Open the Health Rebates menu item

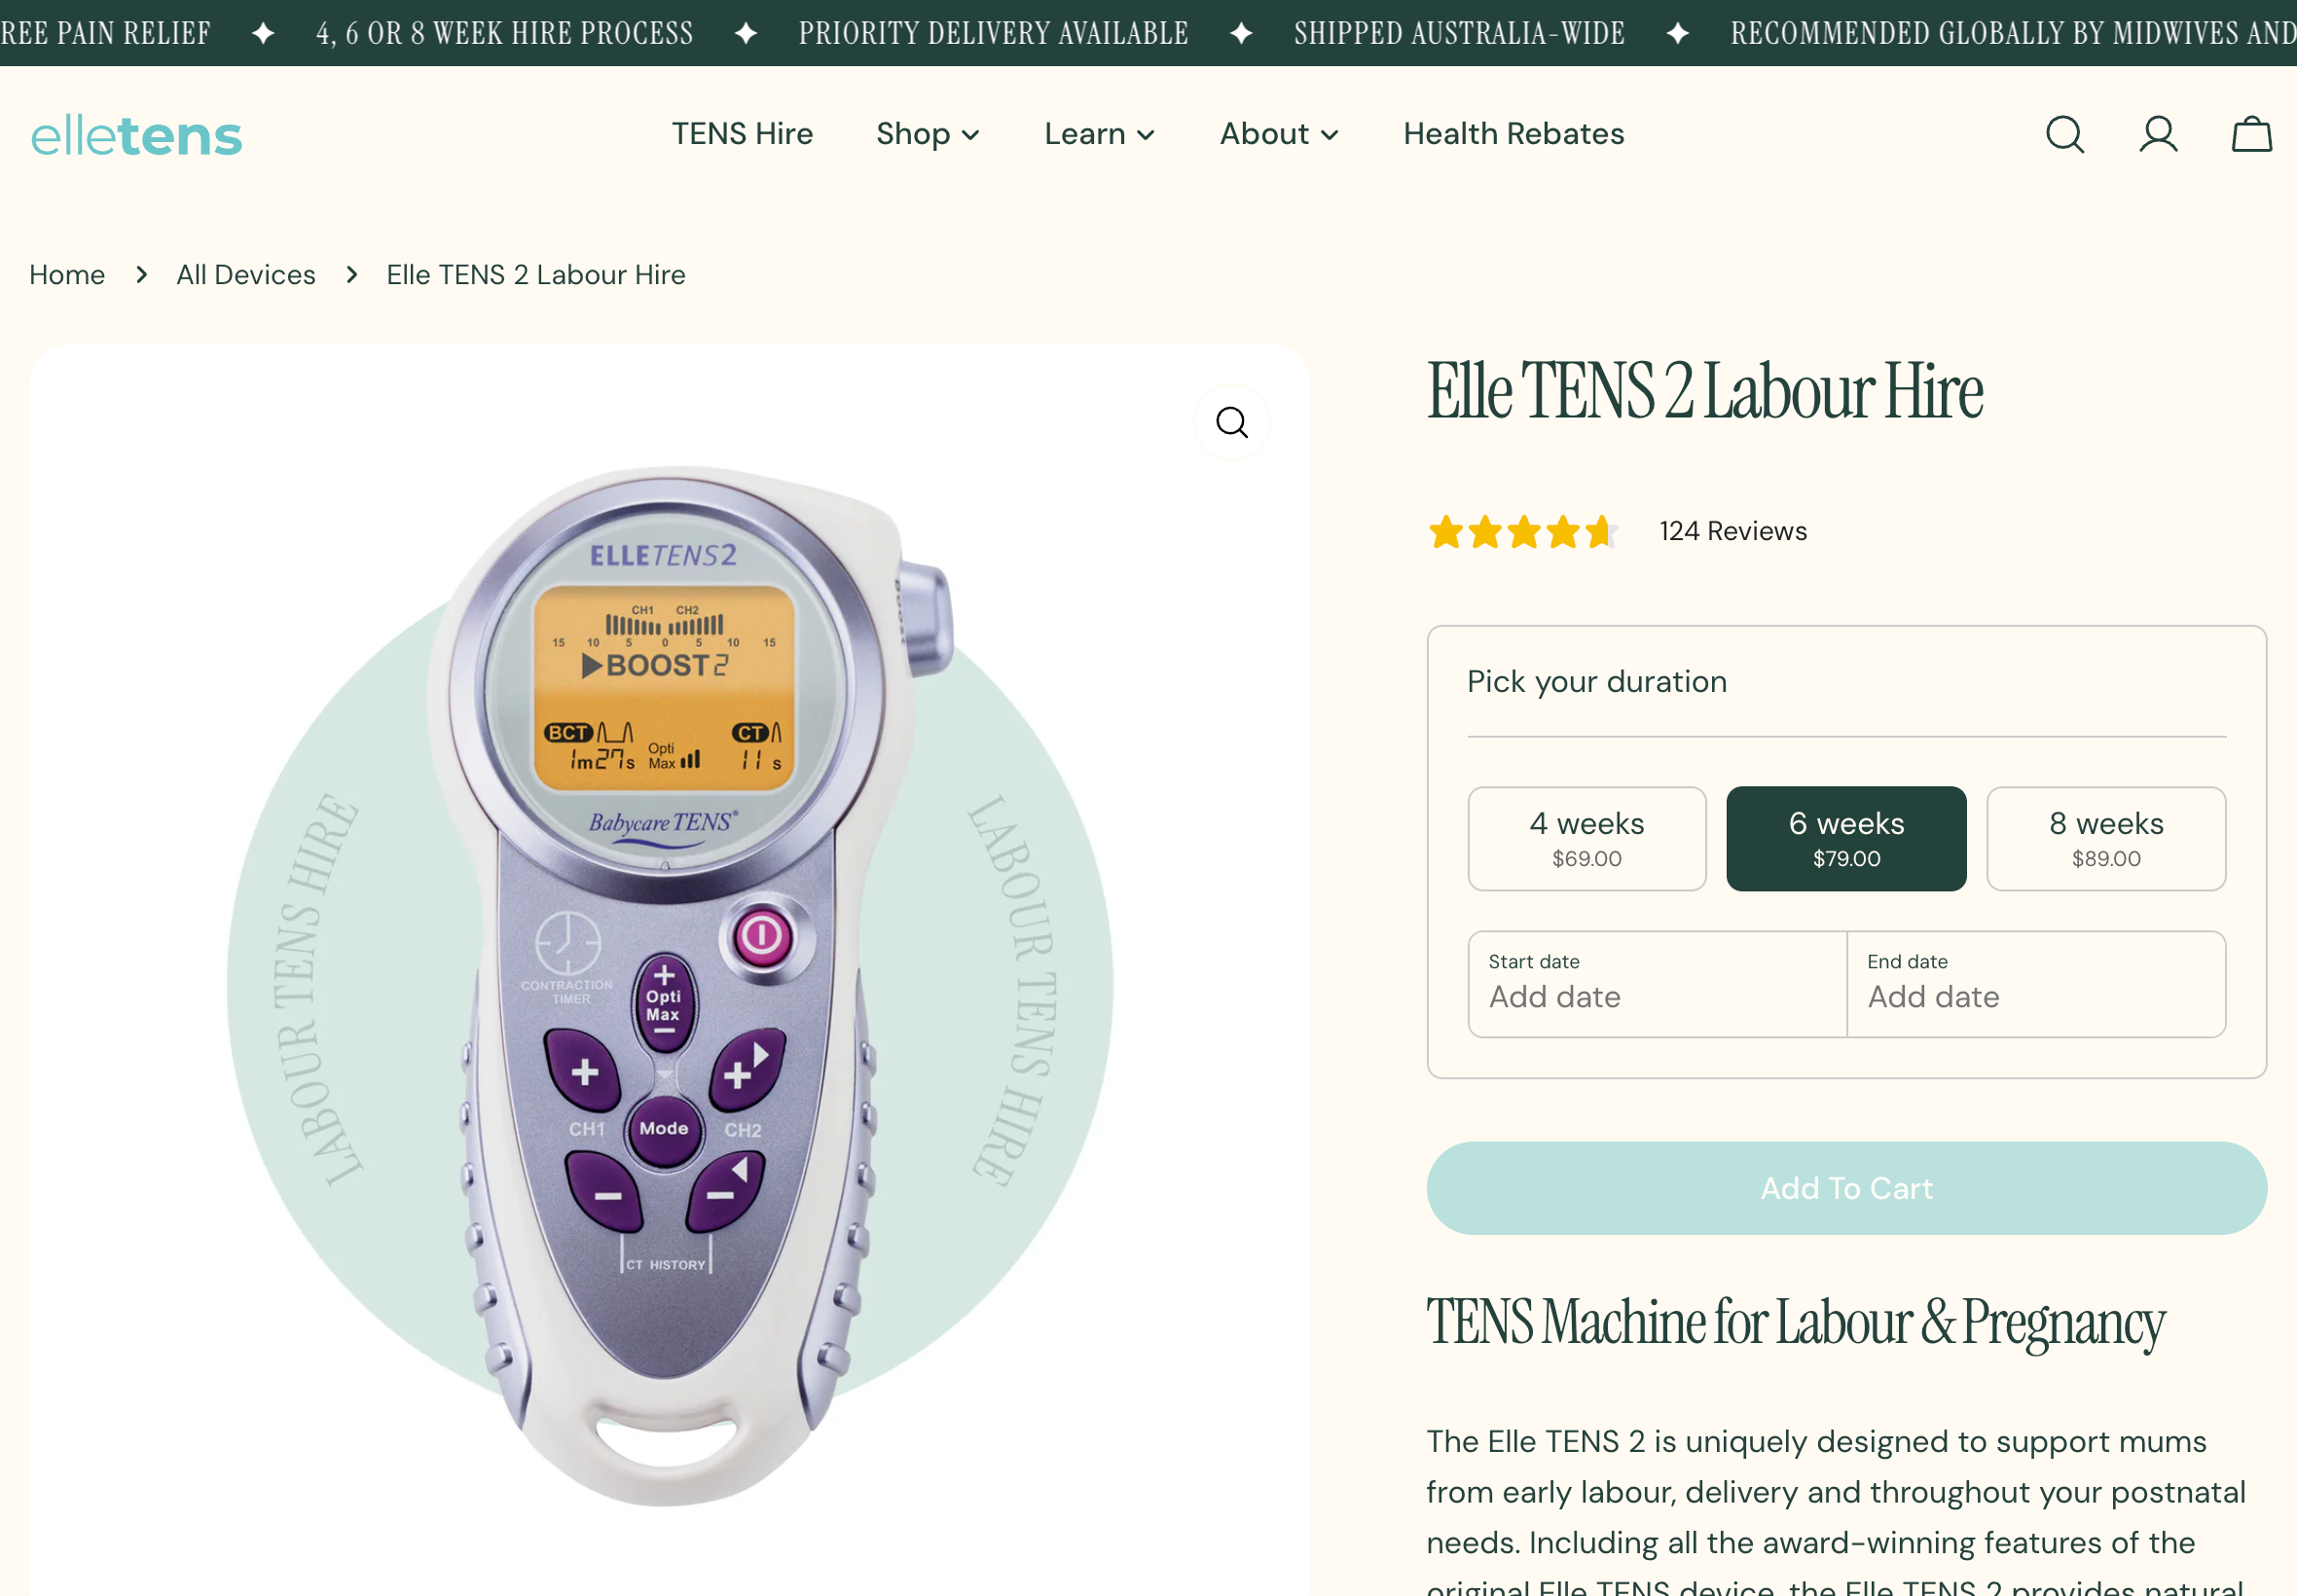(1513, 134)
